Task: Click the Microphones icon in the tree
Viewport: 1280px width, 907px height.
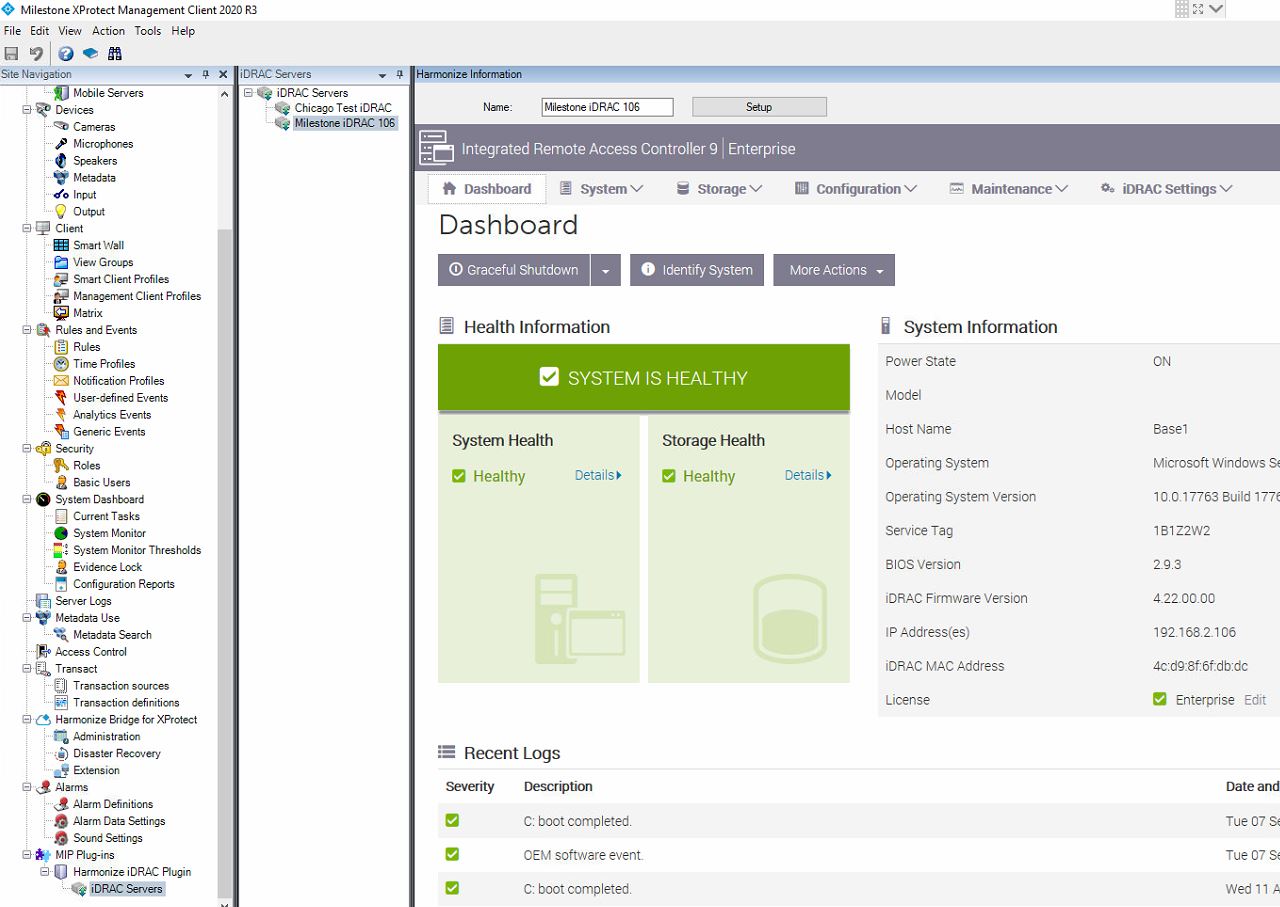Action: (x=62, y=144)
